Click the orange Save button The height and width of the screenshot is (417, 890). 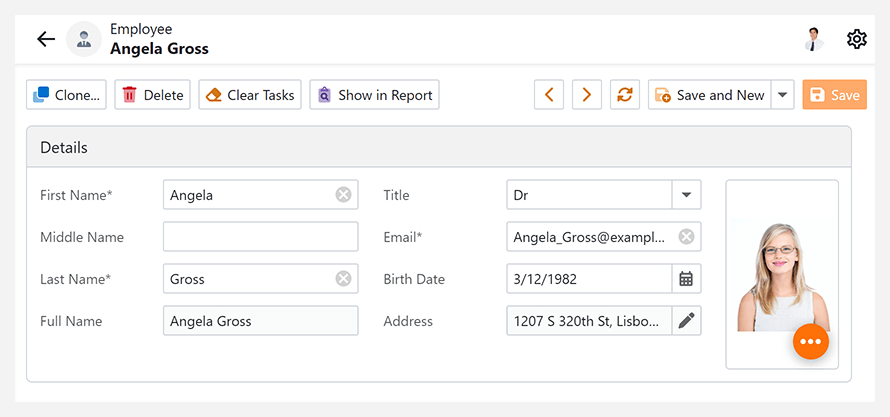pos(834,95)
